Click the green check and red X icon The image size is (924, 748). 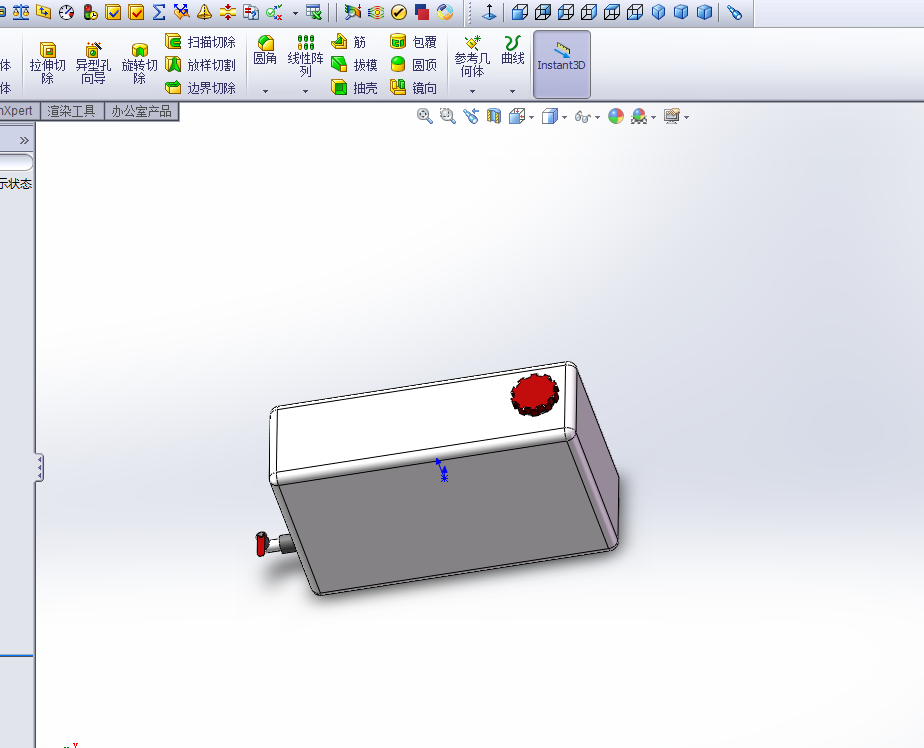(x=274, y=12)
